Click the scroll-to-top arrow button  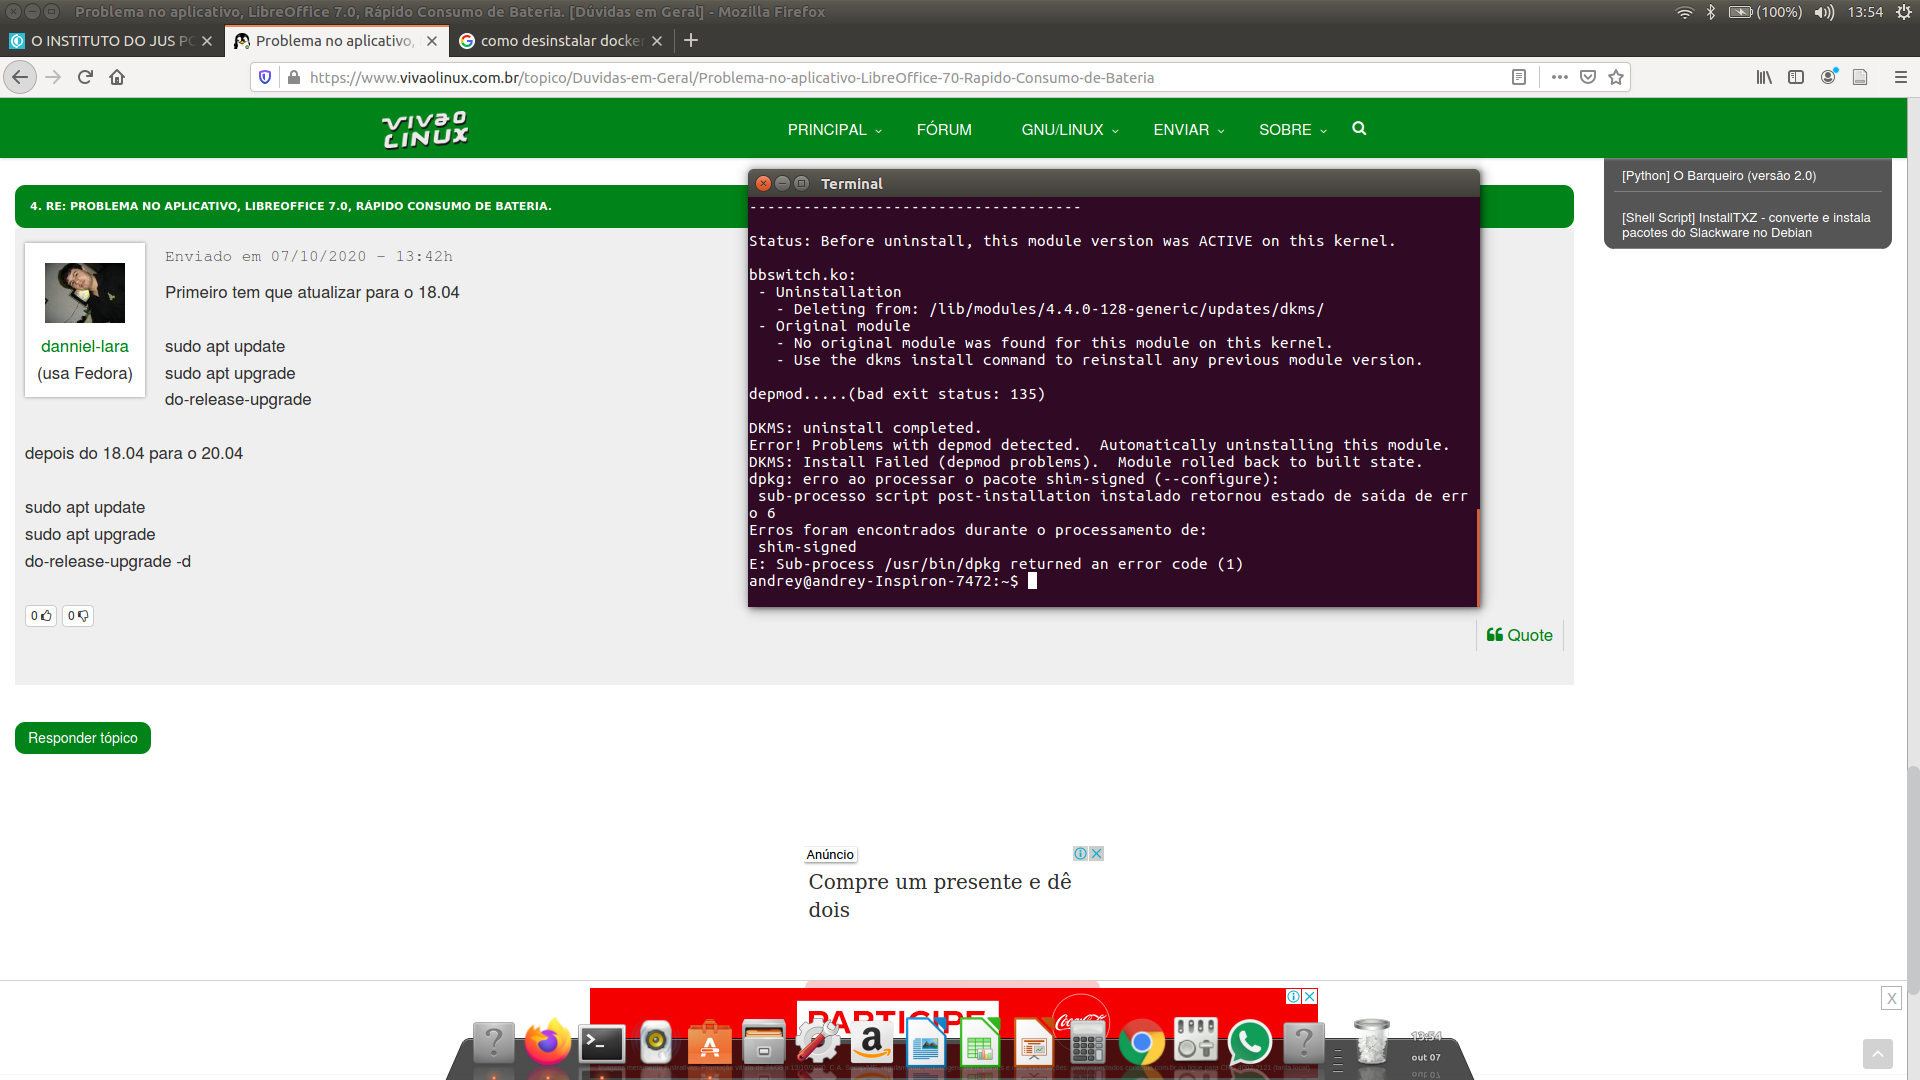[1877, 1054]
